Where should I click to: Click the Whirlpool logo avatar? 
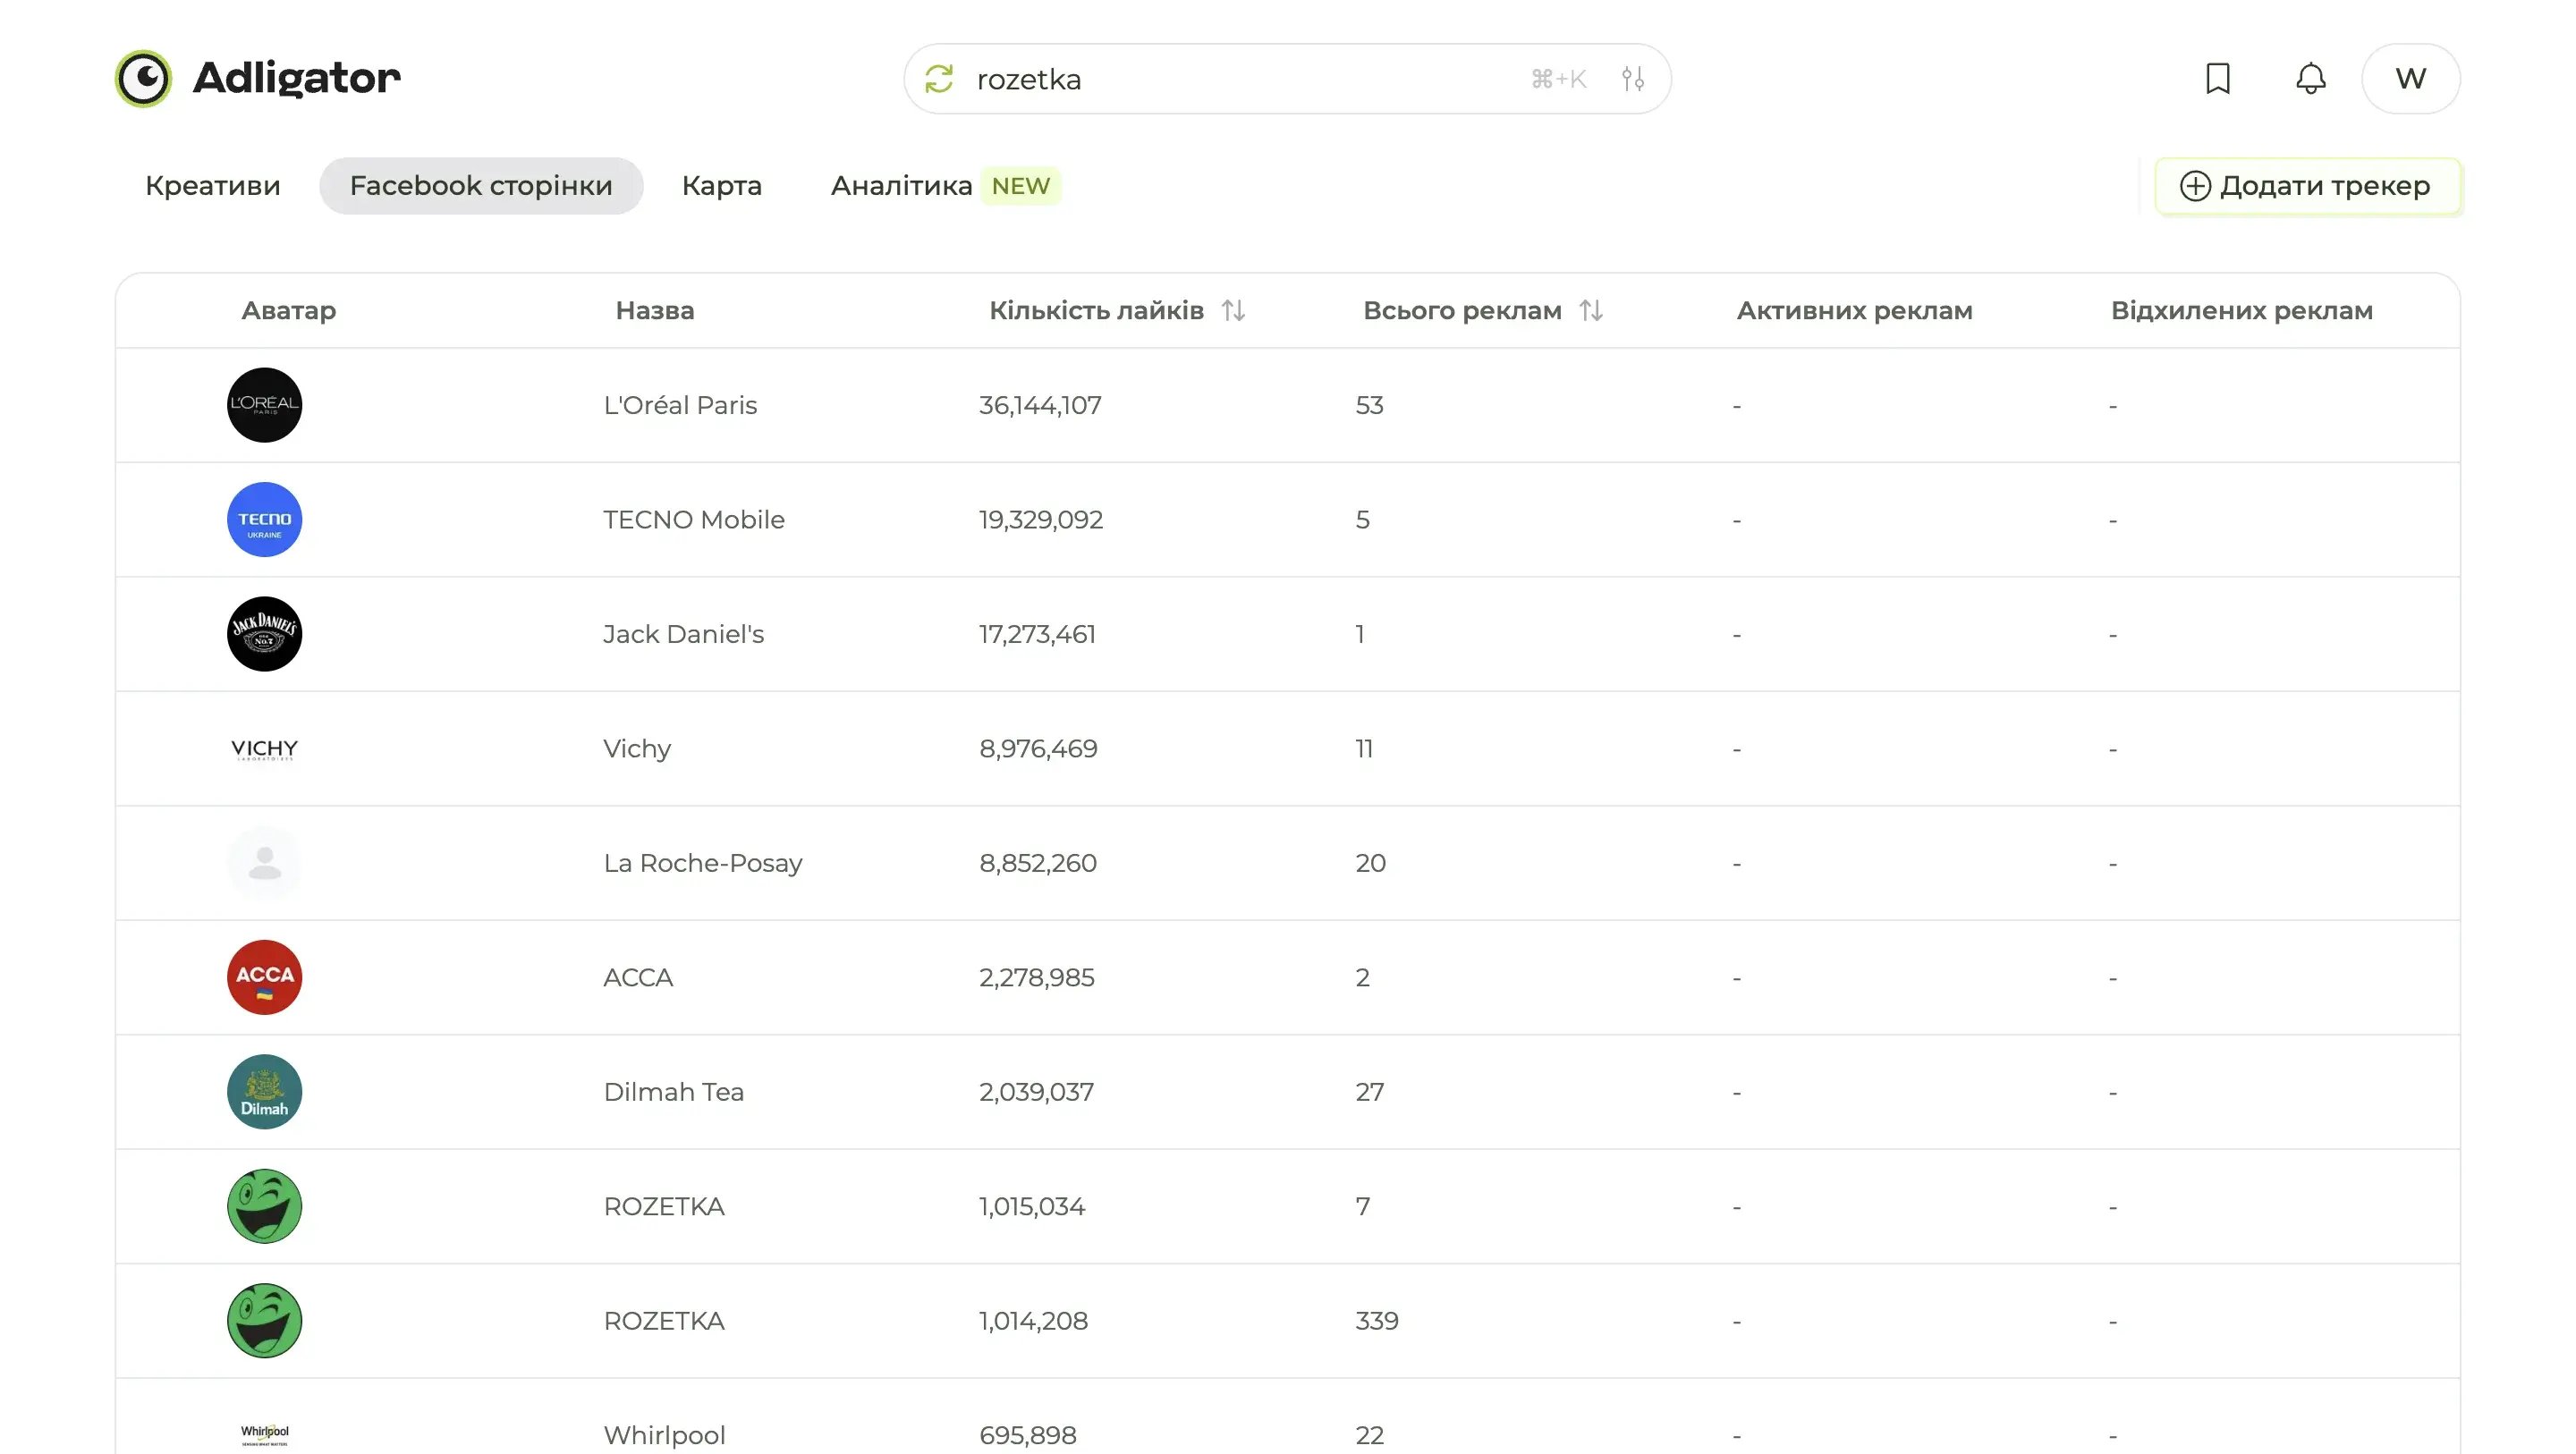(x=264, y=1435)
